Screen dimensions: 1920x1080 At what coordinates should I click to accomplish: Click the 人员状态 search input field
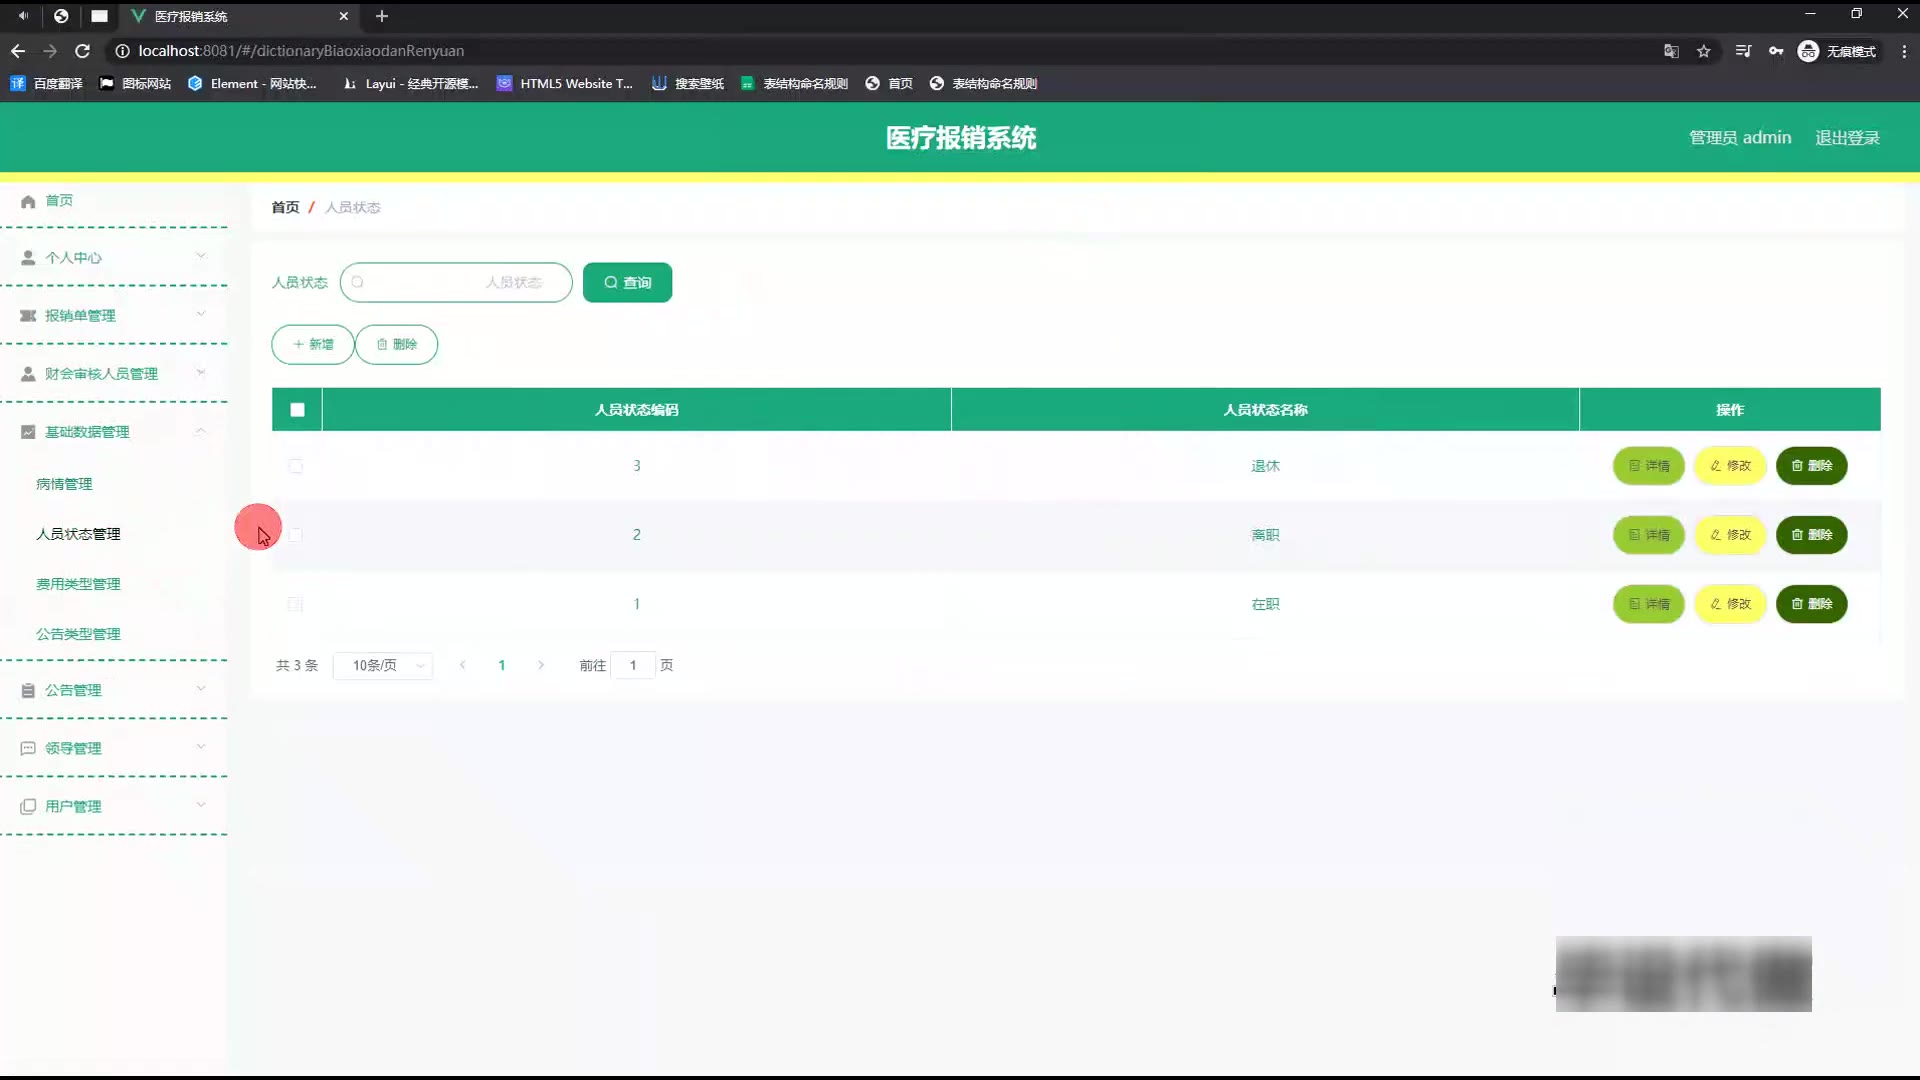click(456, 283)
